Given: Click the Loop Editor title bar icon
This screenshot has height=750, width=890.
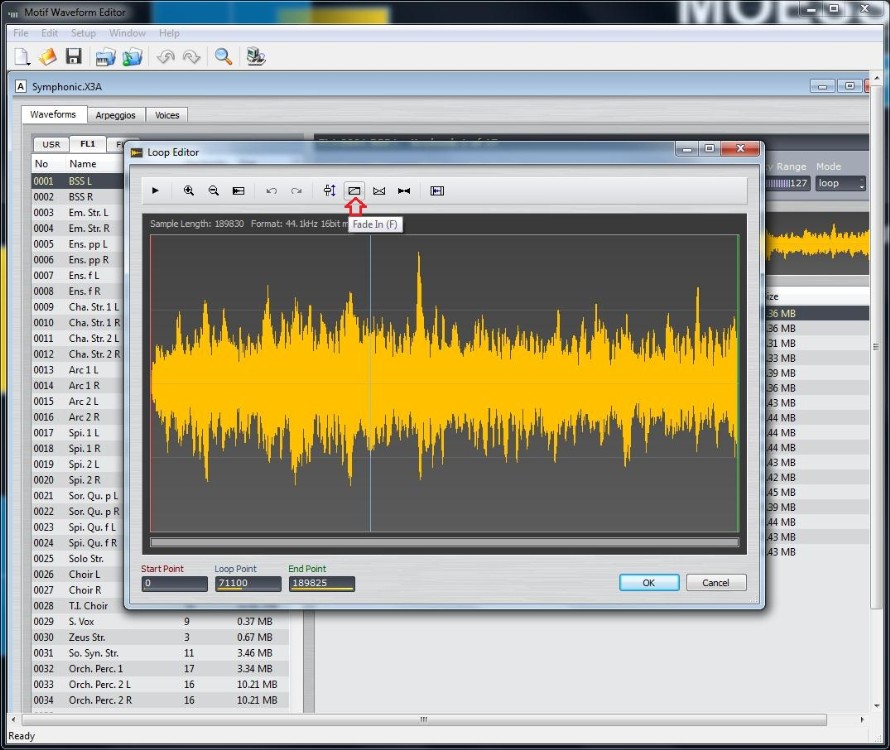Looking at the screenshot, I should 137,152.
